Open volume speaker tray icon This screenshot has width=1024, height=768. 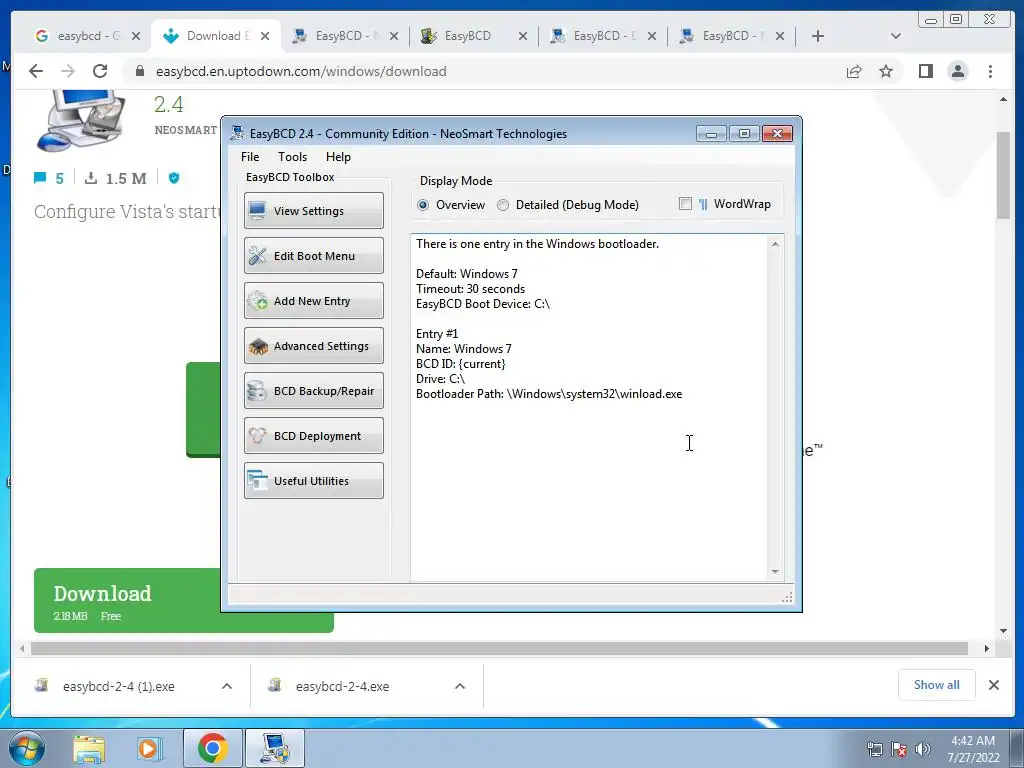tap(923, 749)
